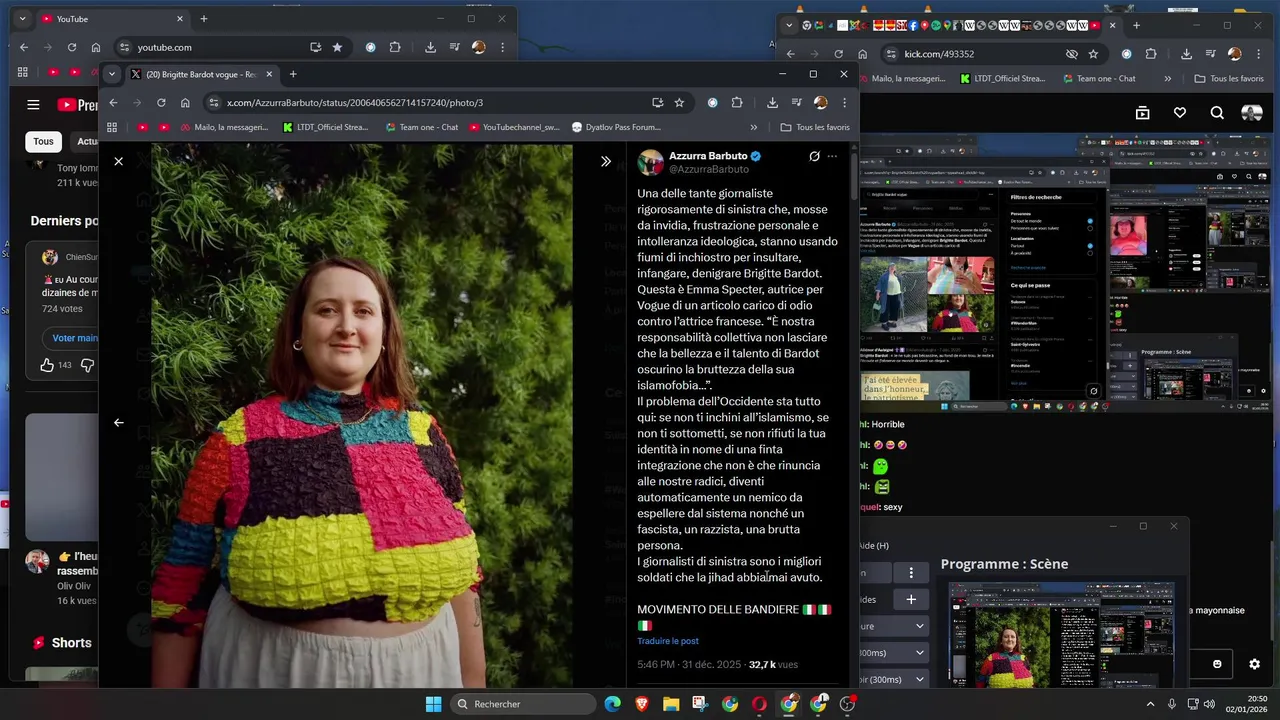
Task: Expand hidden bookmarks in x.com window
Action: [754, 127]
